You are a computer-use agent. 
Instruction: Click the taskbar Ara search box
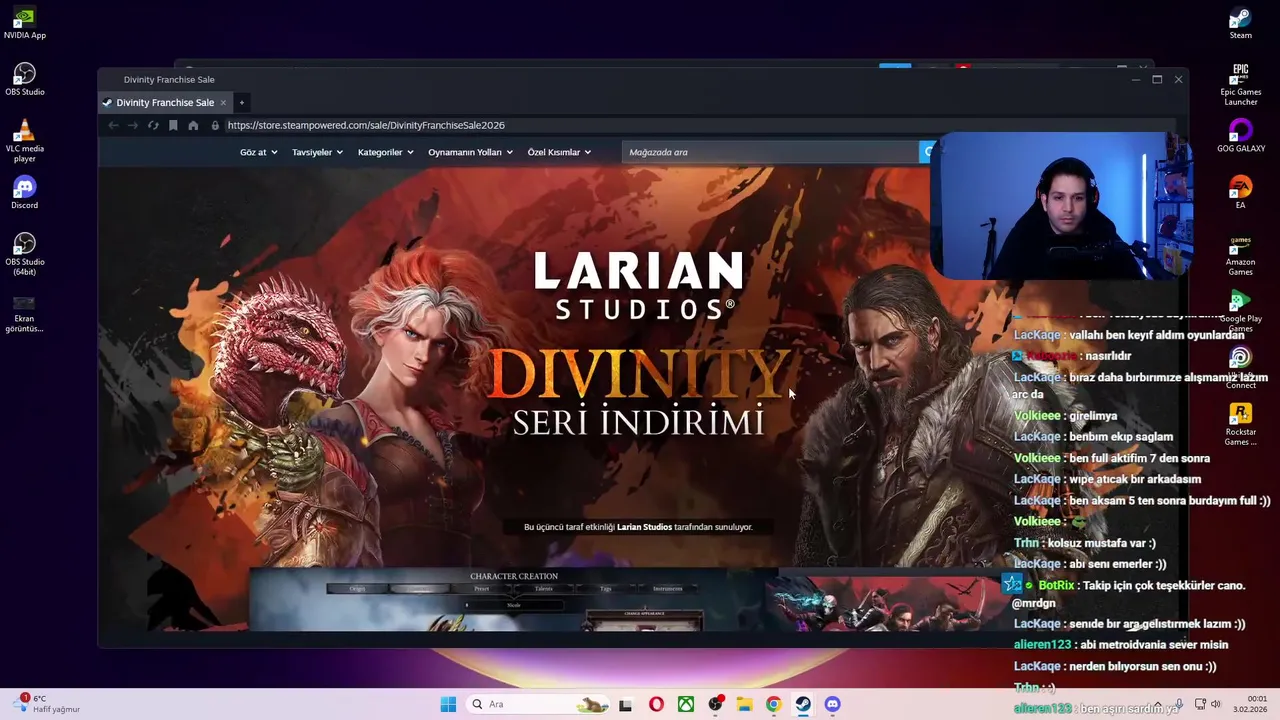pyautogui.click(x=539, y=704)
